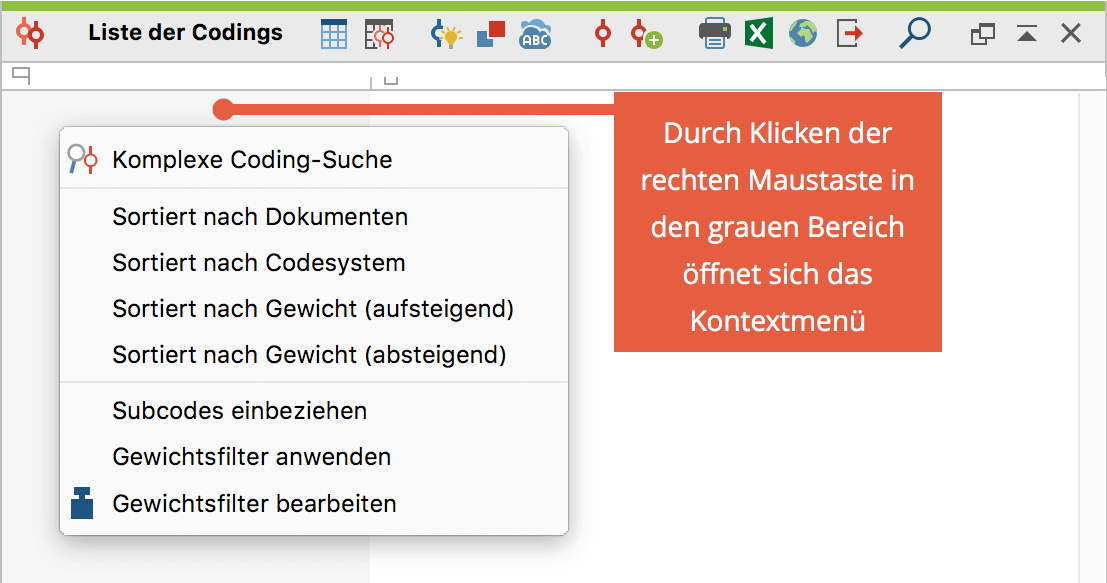
Task: Click the print icon in the toolbar
Action: 715,33
